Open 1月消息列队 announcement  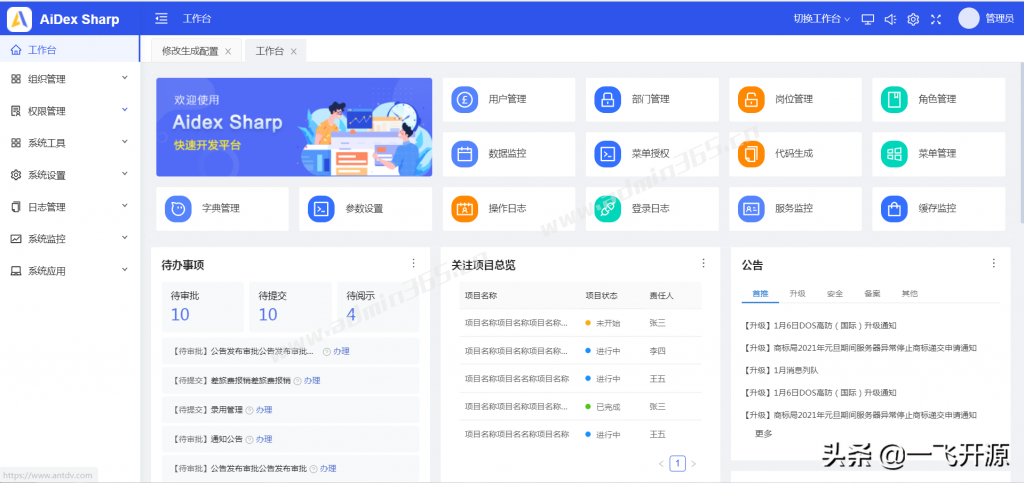(781, 370)
